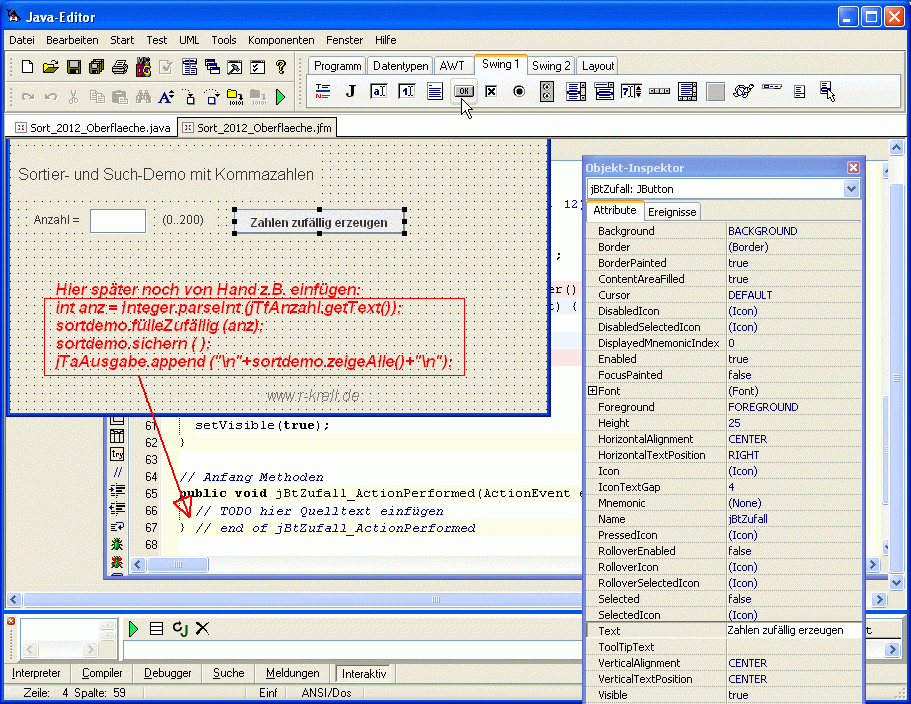Open search with the binoculars icon

tap(143, 97)
